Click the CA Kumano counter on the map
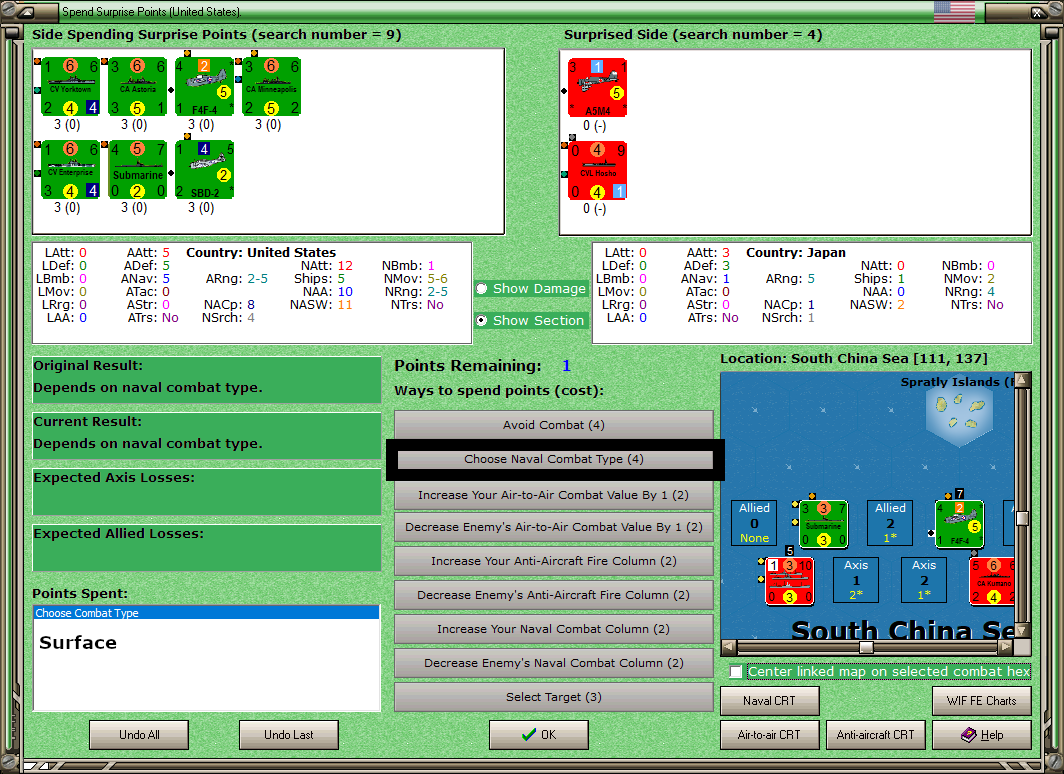Screen dimensions: 1064x774 [x=991, y=581]
